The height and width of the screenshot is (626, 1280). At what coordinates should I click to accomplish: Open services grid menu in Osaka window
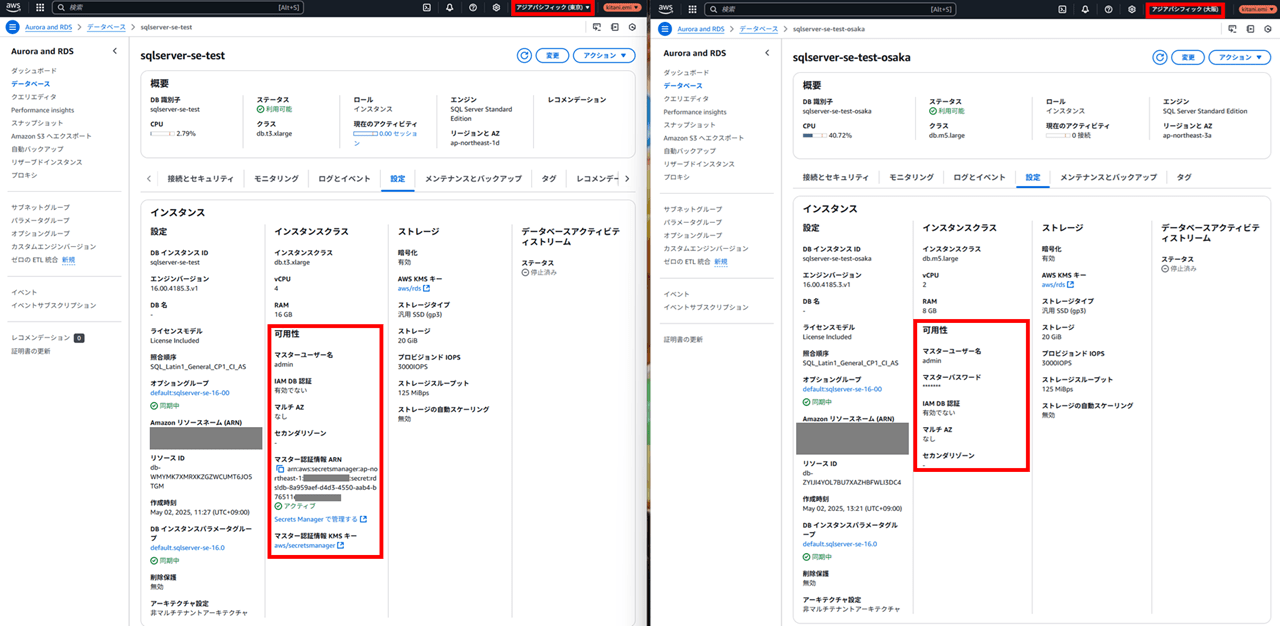coord(691,8)
